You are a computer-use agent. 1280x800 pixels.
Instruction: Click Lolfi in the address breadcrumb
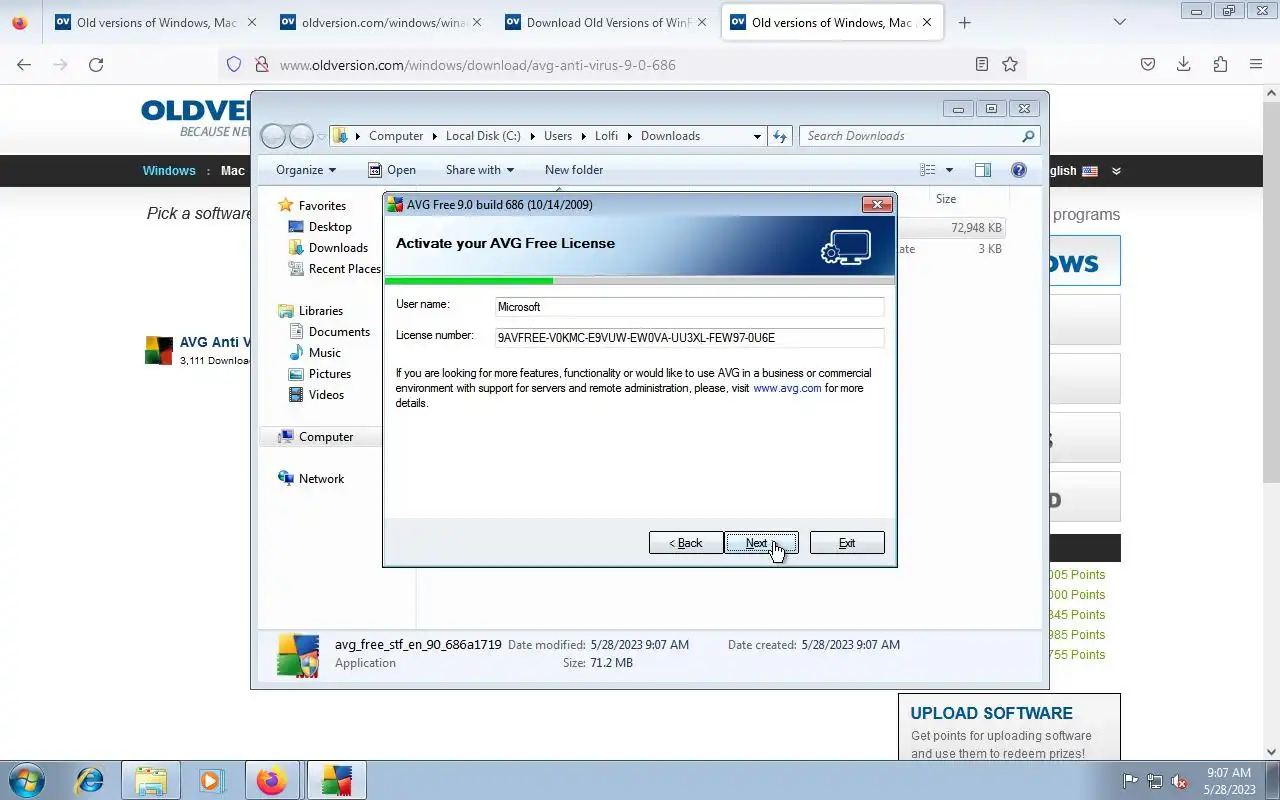point(606,136)
